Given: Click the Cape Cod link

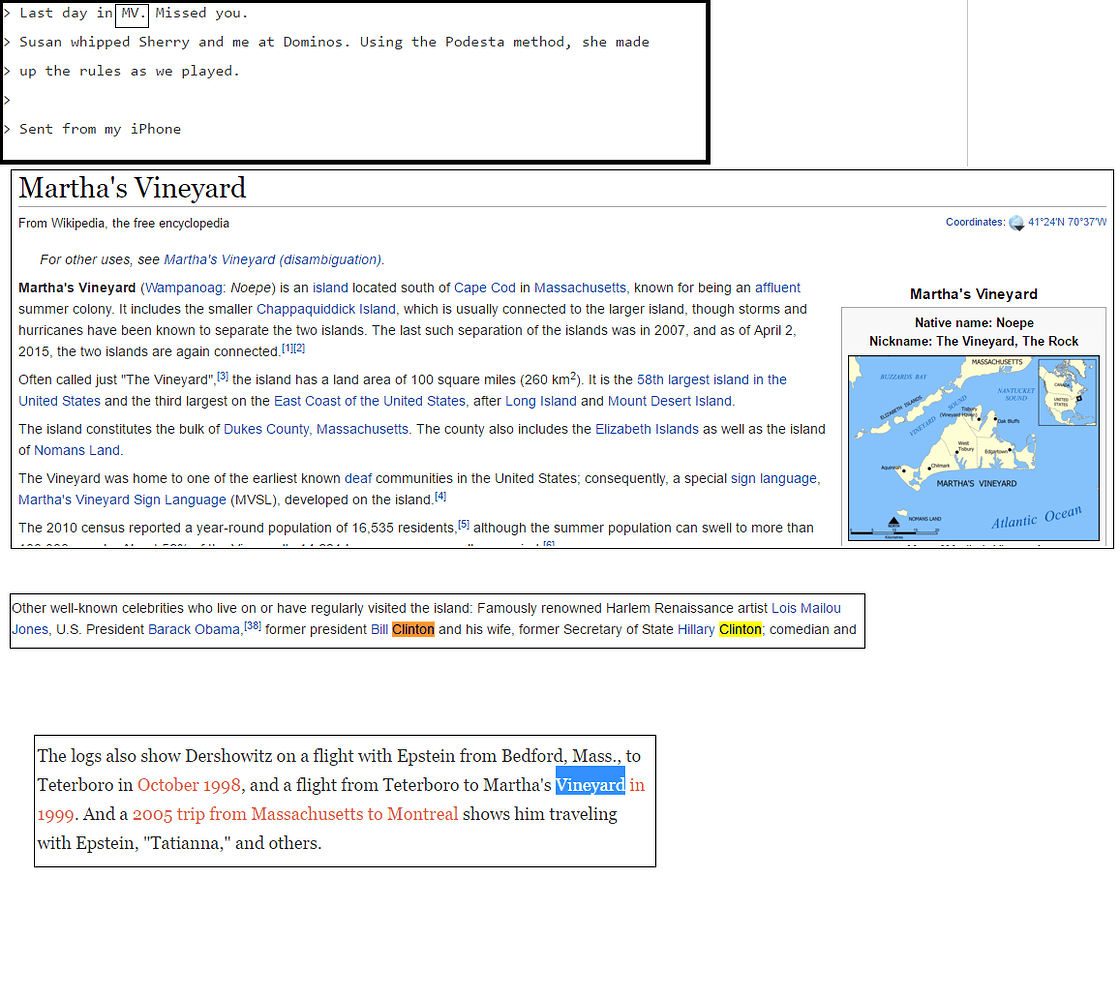Looking at the screenshot, I should (x=485, y=288).
